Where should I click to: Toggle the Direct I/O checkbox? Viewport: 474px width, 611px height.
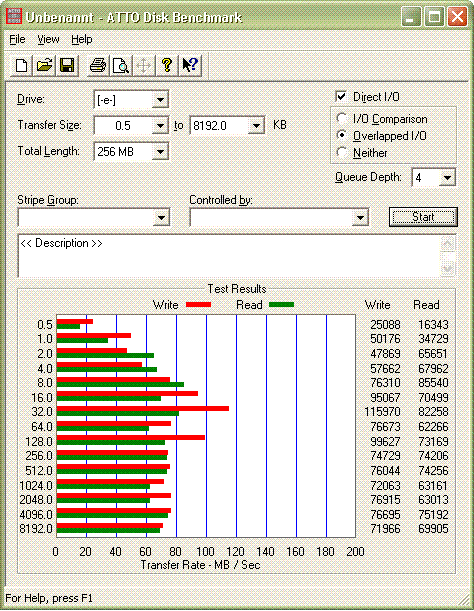[341, 96]
